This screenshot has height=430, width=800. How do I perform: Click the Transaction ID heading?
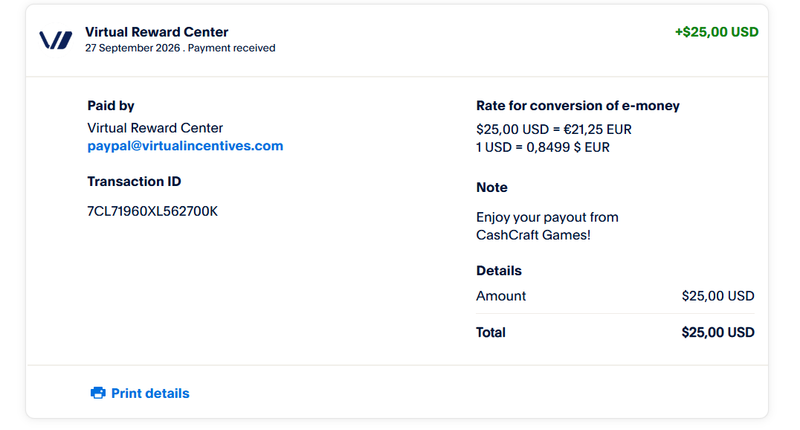coord(134,182)
